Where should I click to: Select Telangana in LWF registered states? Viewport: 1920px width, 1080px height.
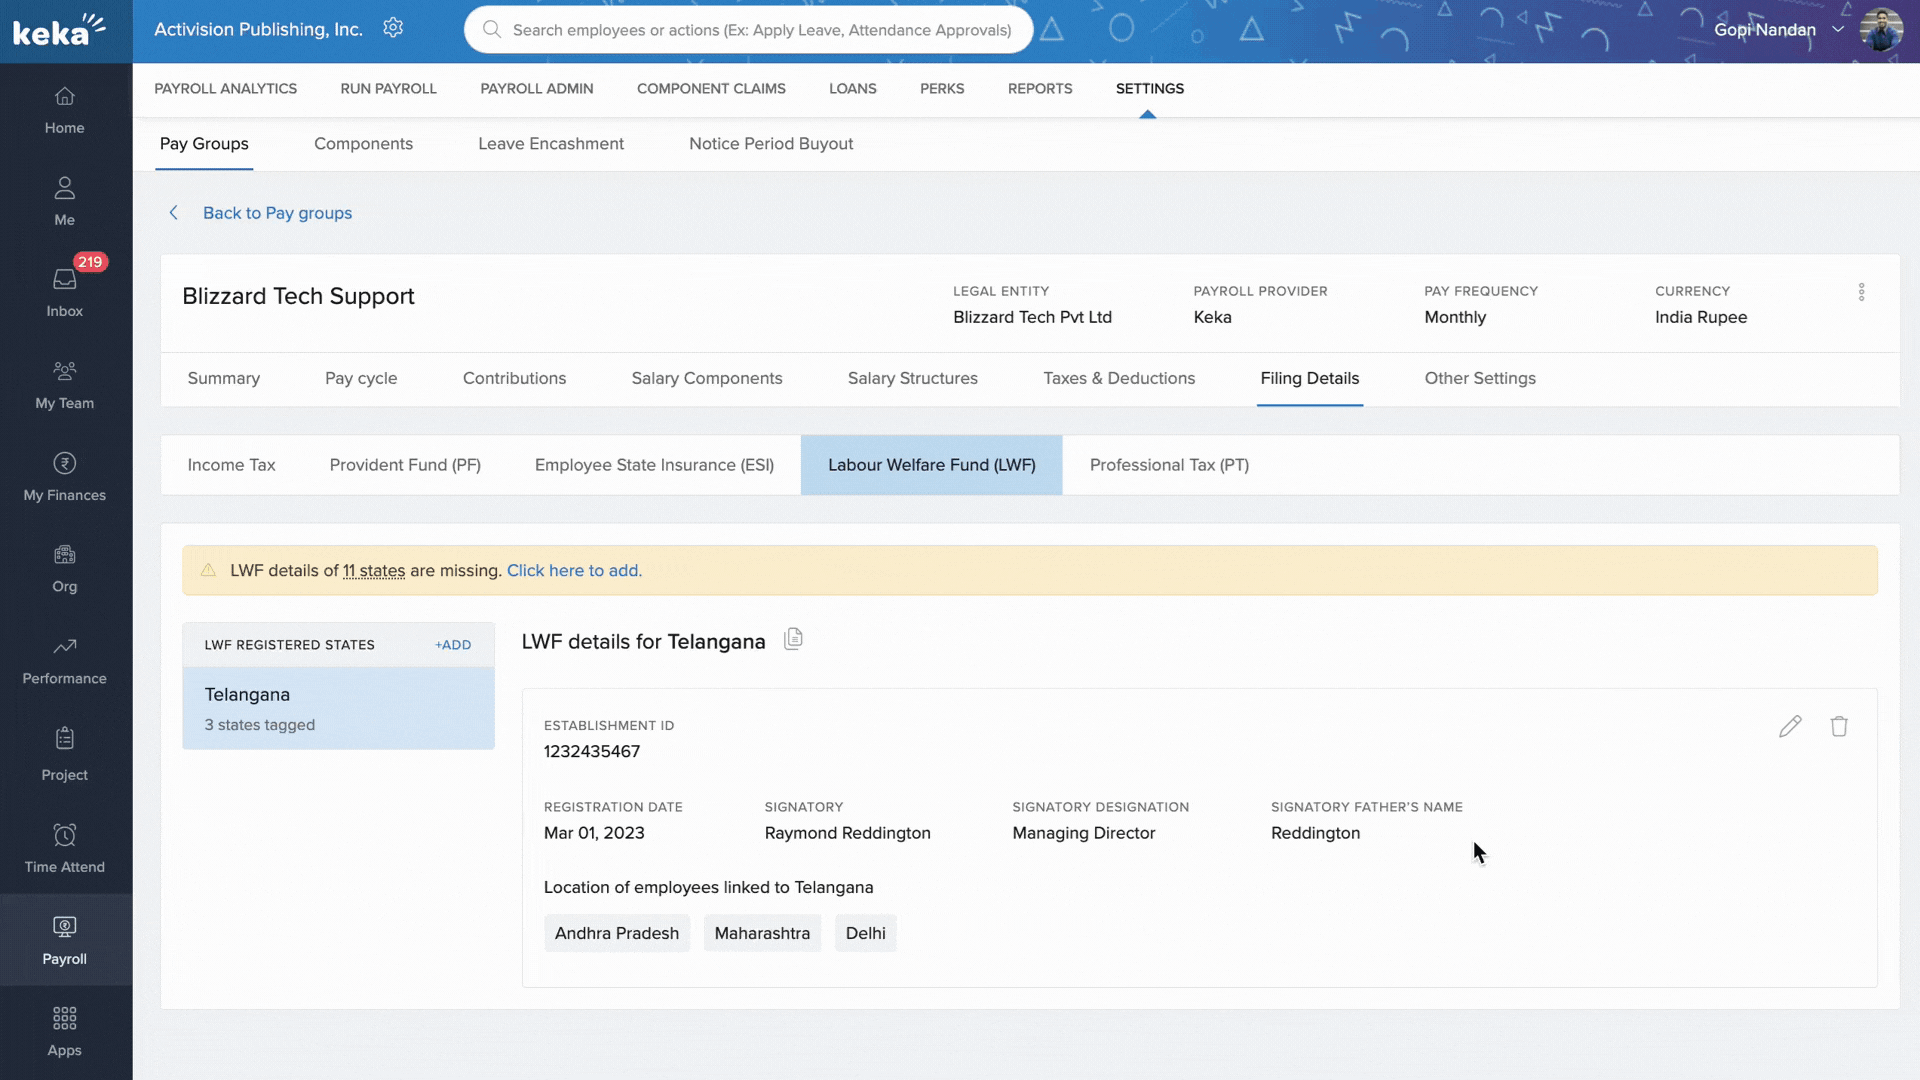tap(338, 708)
